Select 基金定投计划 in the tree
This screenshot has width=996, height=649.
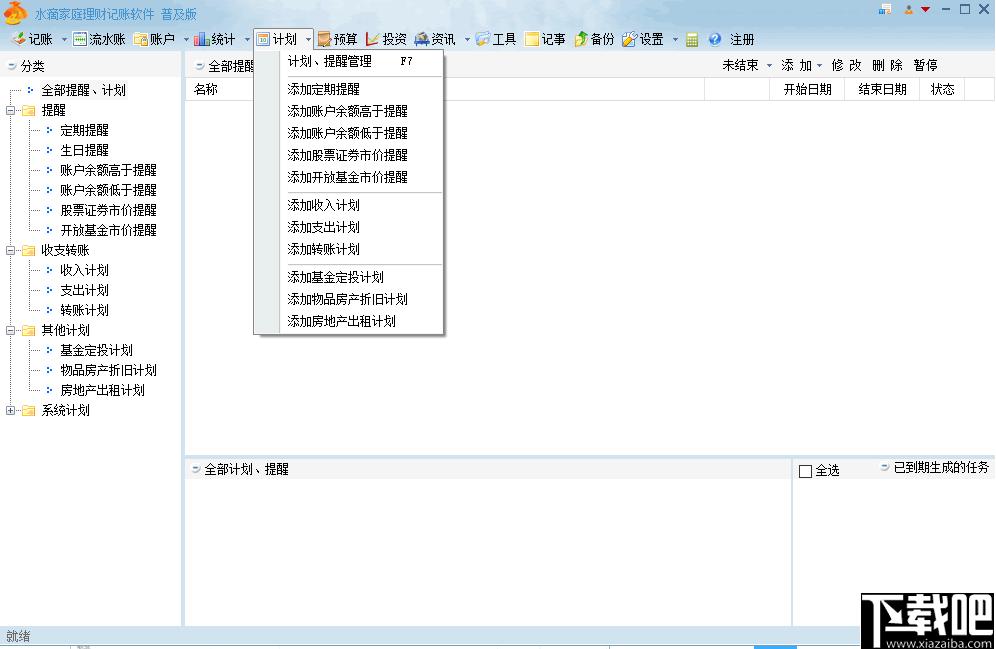coord(97,351)
